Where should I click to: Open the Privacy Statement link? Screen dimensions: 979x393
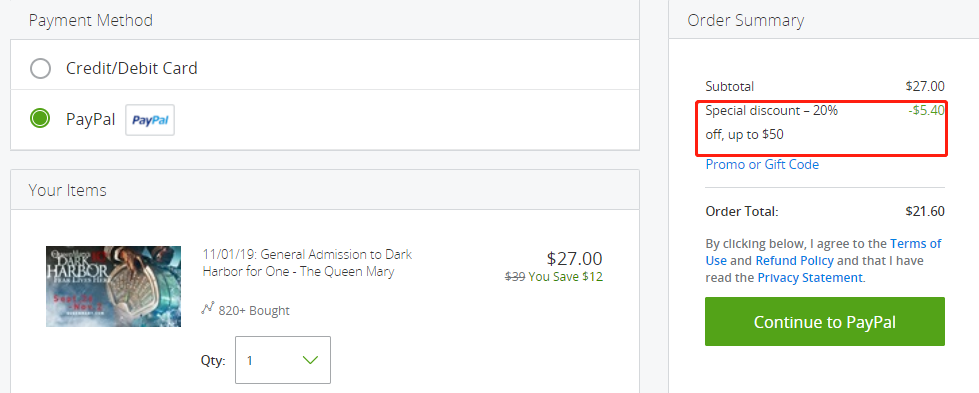coord(810,277)
